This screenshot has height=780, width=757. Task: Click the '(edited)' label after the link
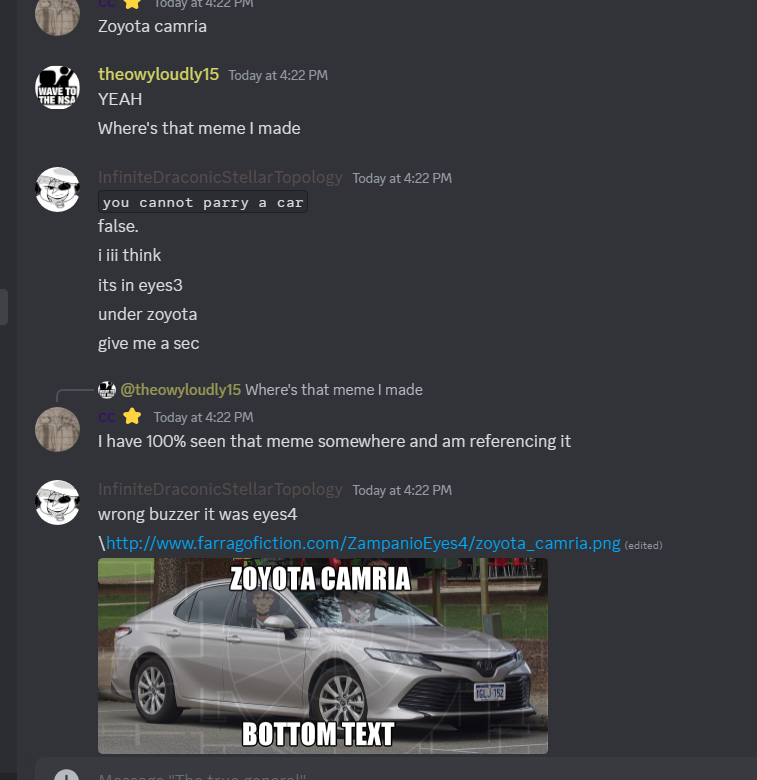(x=644, y=546)
